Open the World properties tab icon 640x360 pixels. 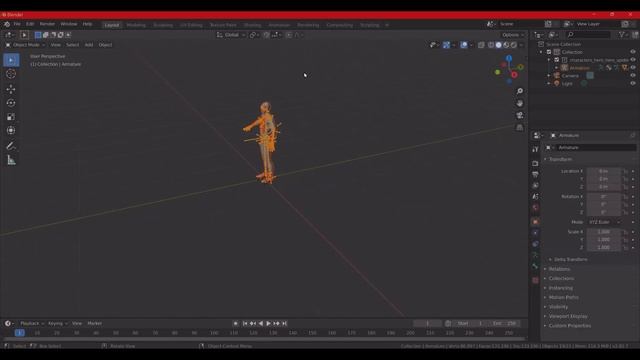pos(536,207)
